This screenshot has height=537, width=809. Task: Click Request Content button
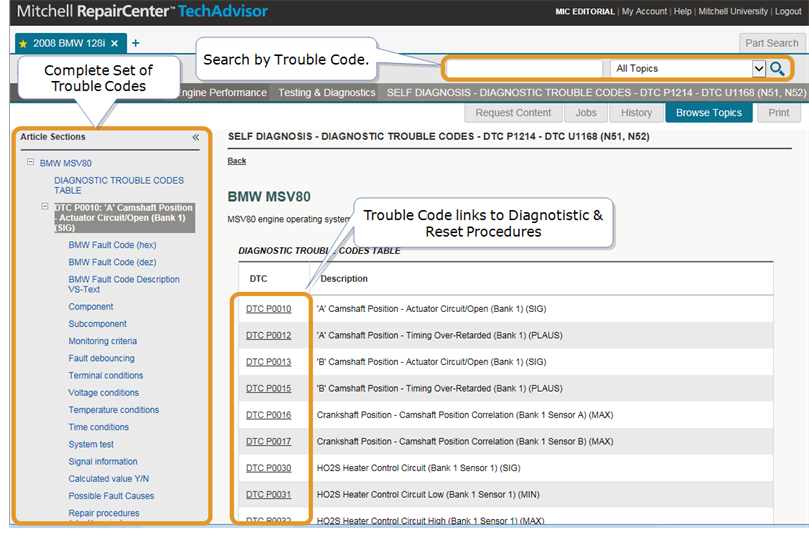click(513, 113)
